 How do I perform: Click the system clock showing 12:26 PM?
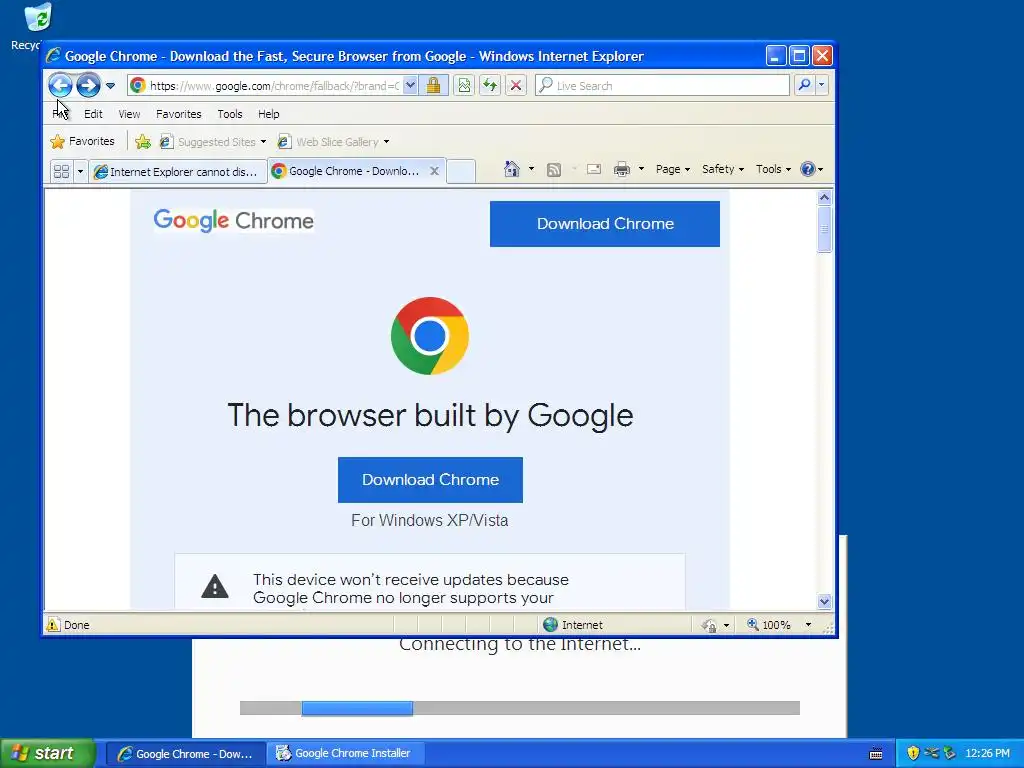(x=987, y=754)
